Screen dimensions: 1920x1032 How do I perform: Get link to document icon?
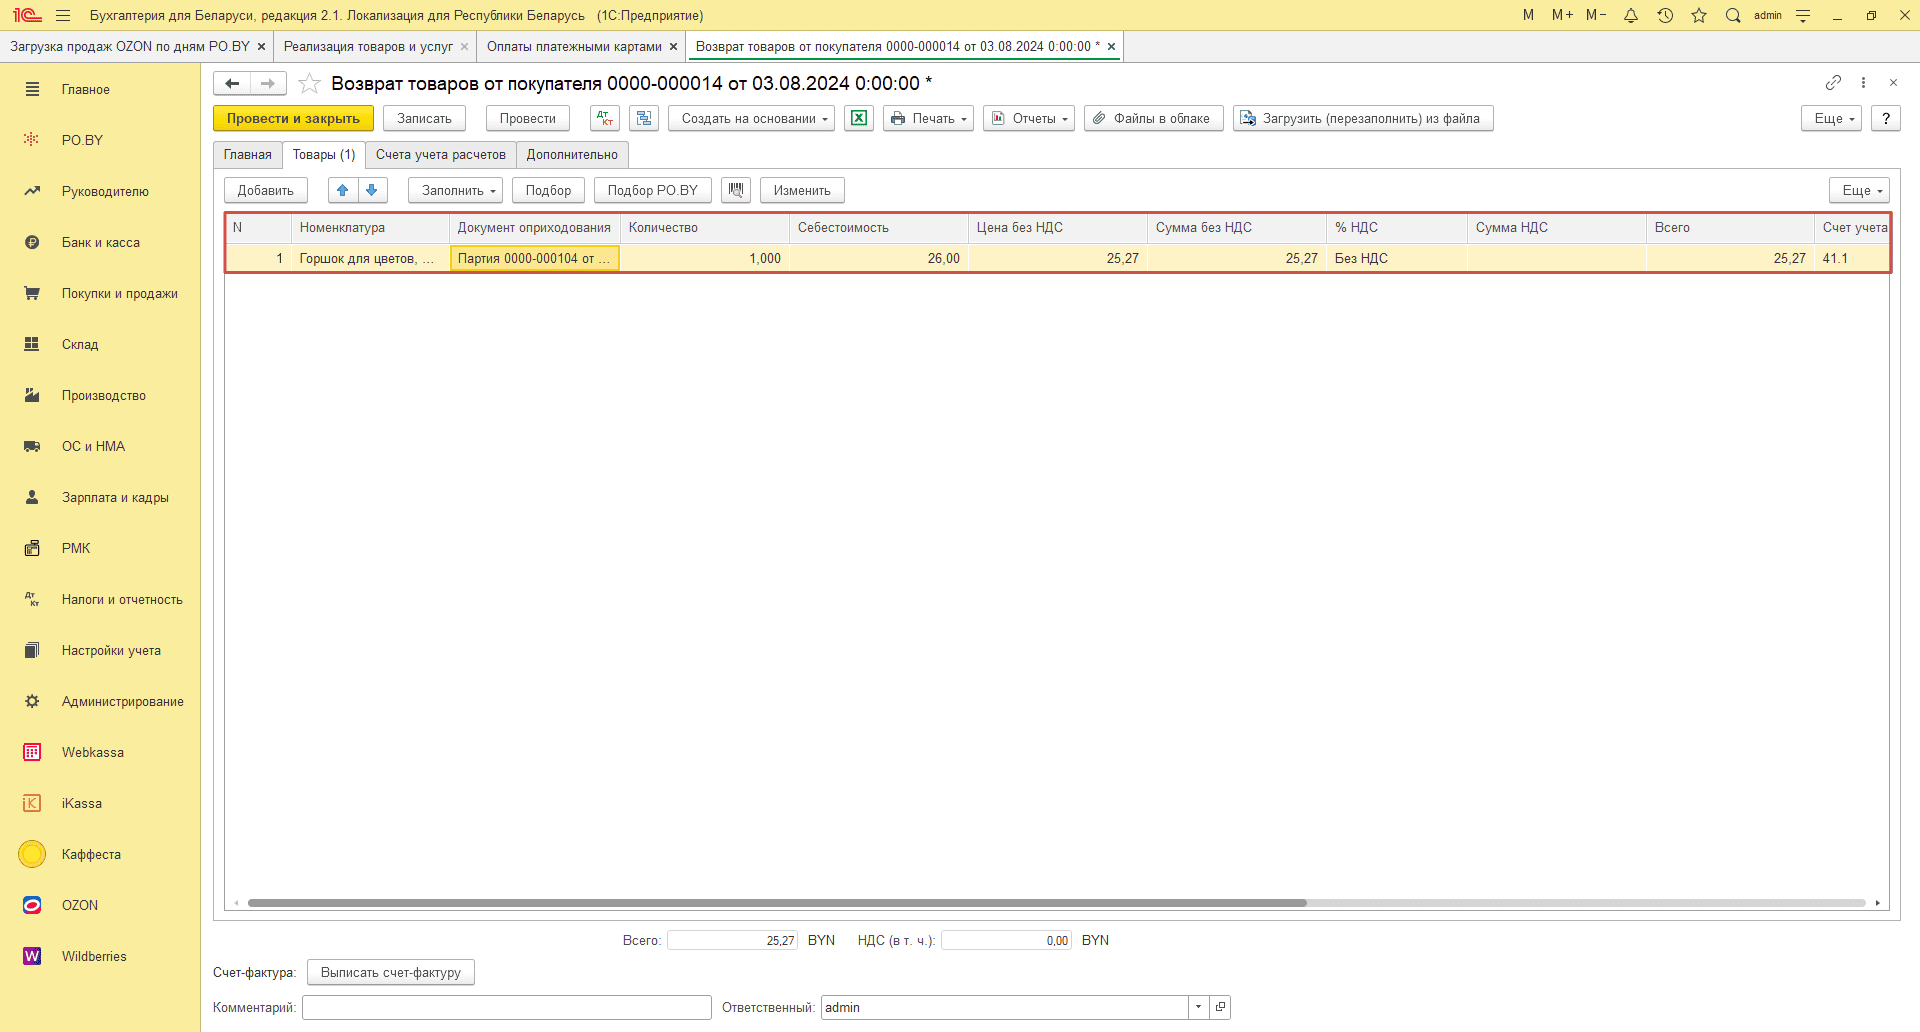tap(1833, 82)
